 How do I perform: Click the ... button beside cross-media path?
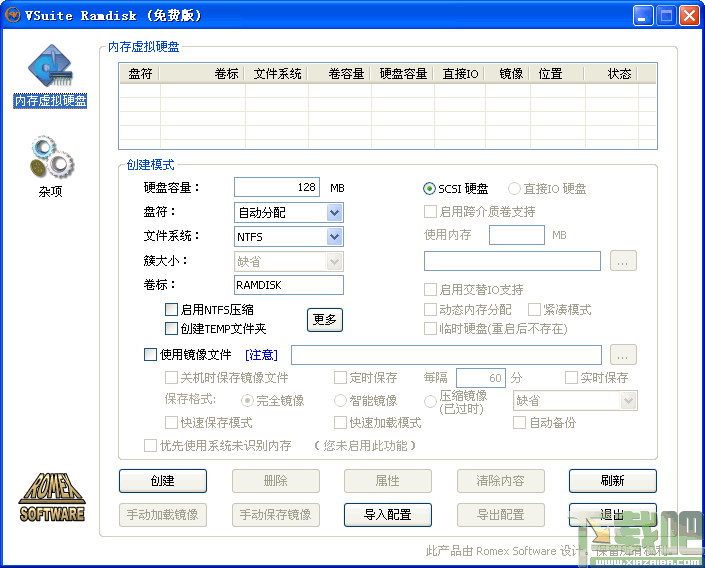pyautogui.click(x=623, y=261)
